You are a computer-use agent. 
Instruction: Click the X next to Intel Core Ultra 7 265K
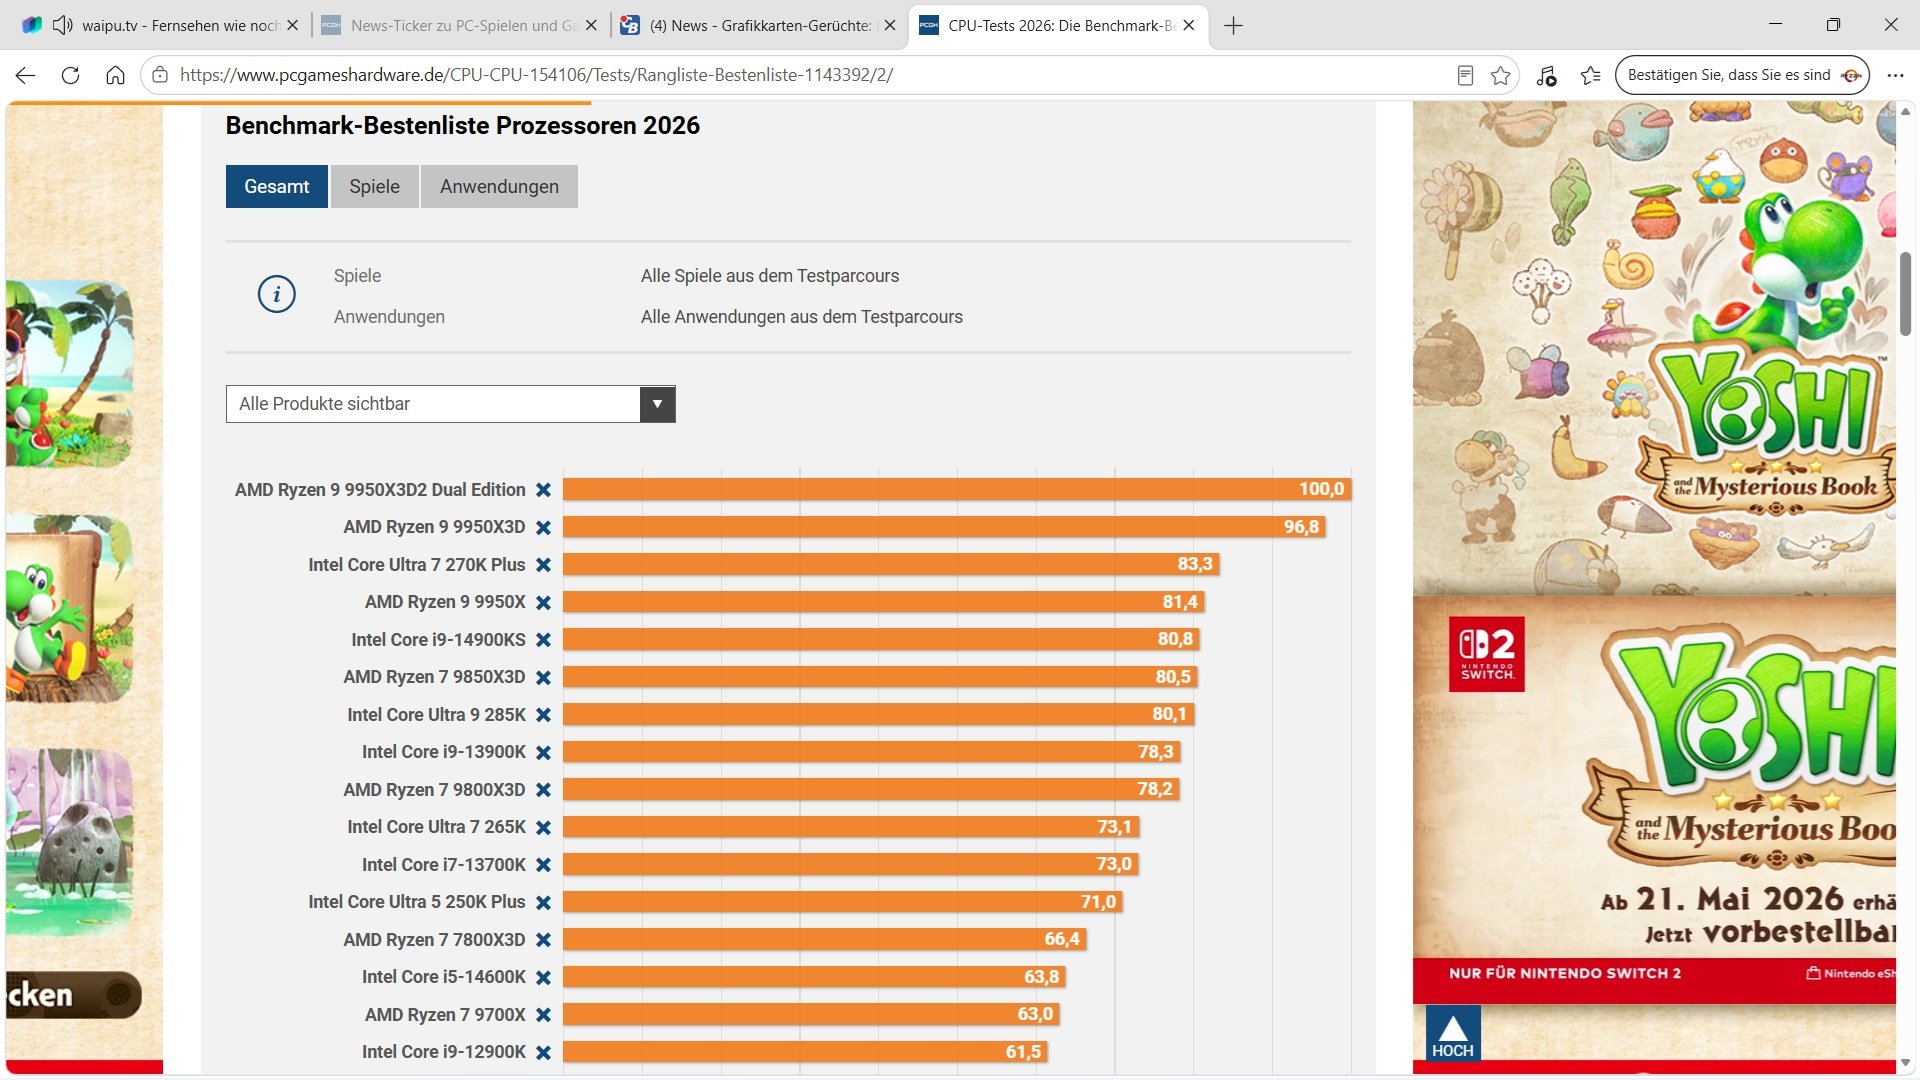543,827
